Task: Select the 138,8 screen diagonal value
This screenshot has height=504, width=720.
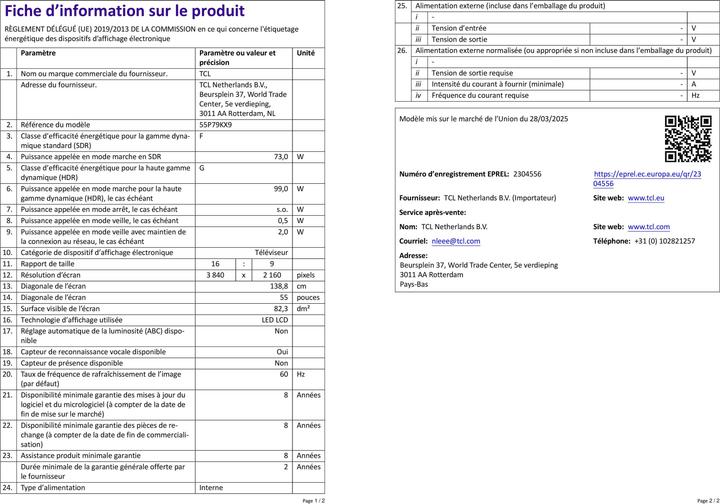Action: tap(279, 286)
